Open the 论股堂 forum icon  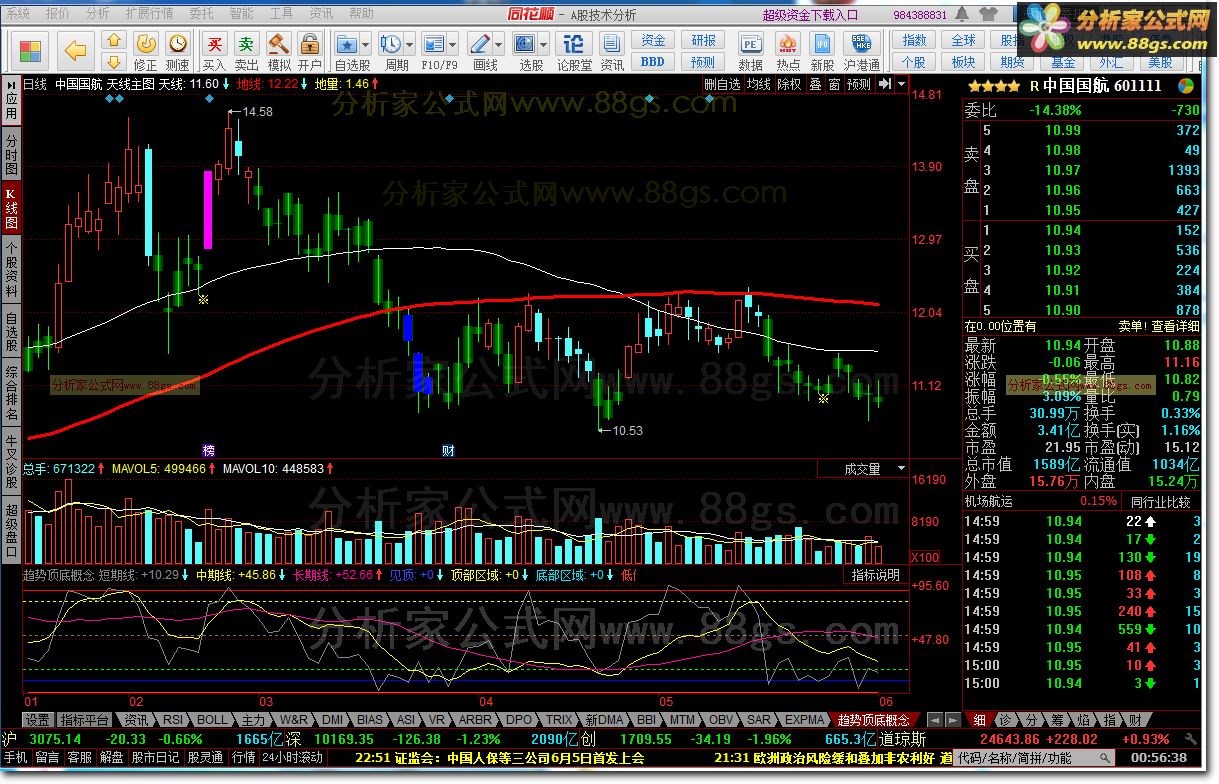pyautogui.click(x=573, y=44)
